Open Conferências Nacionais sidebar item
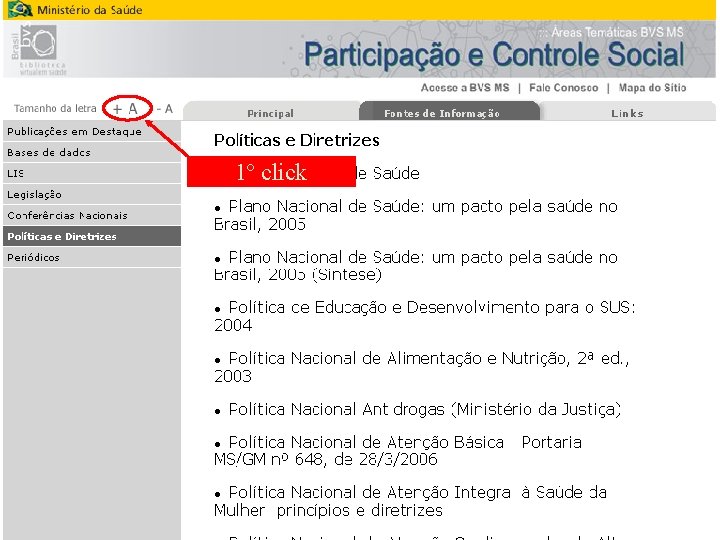This screenshot has height=540, width=720. point(92,215)
